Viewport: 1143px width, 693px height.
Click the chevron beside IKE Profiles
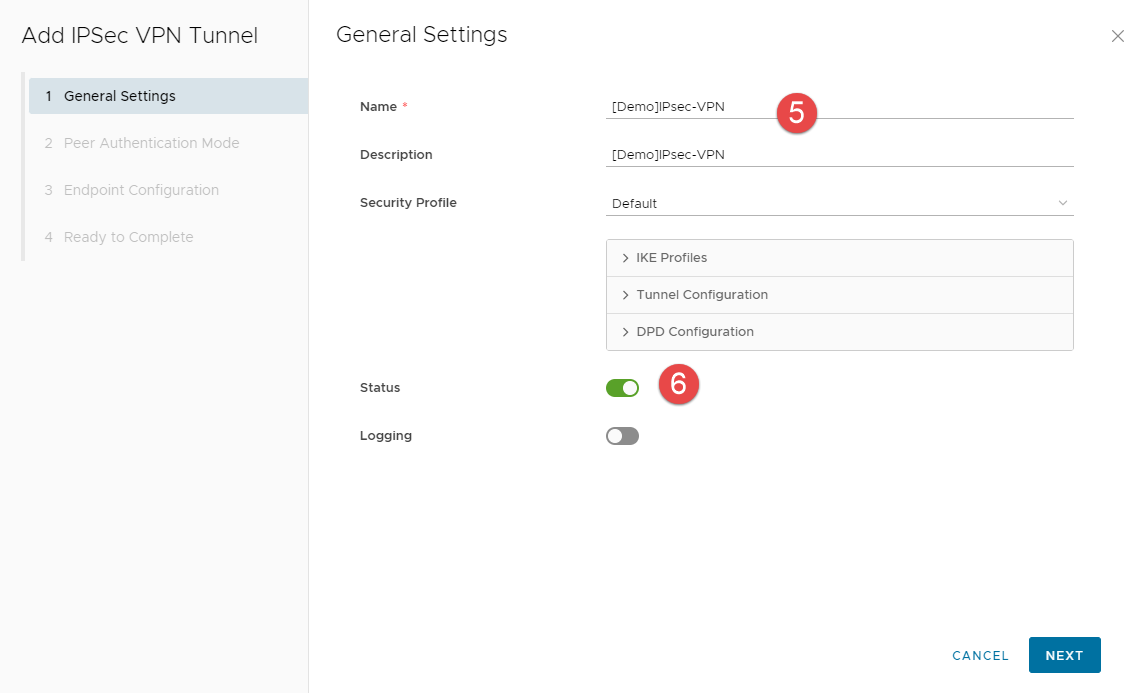(625, 258)
